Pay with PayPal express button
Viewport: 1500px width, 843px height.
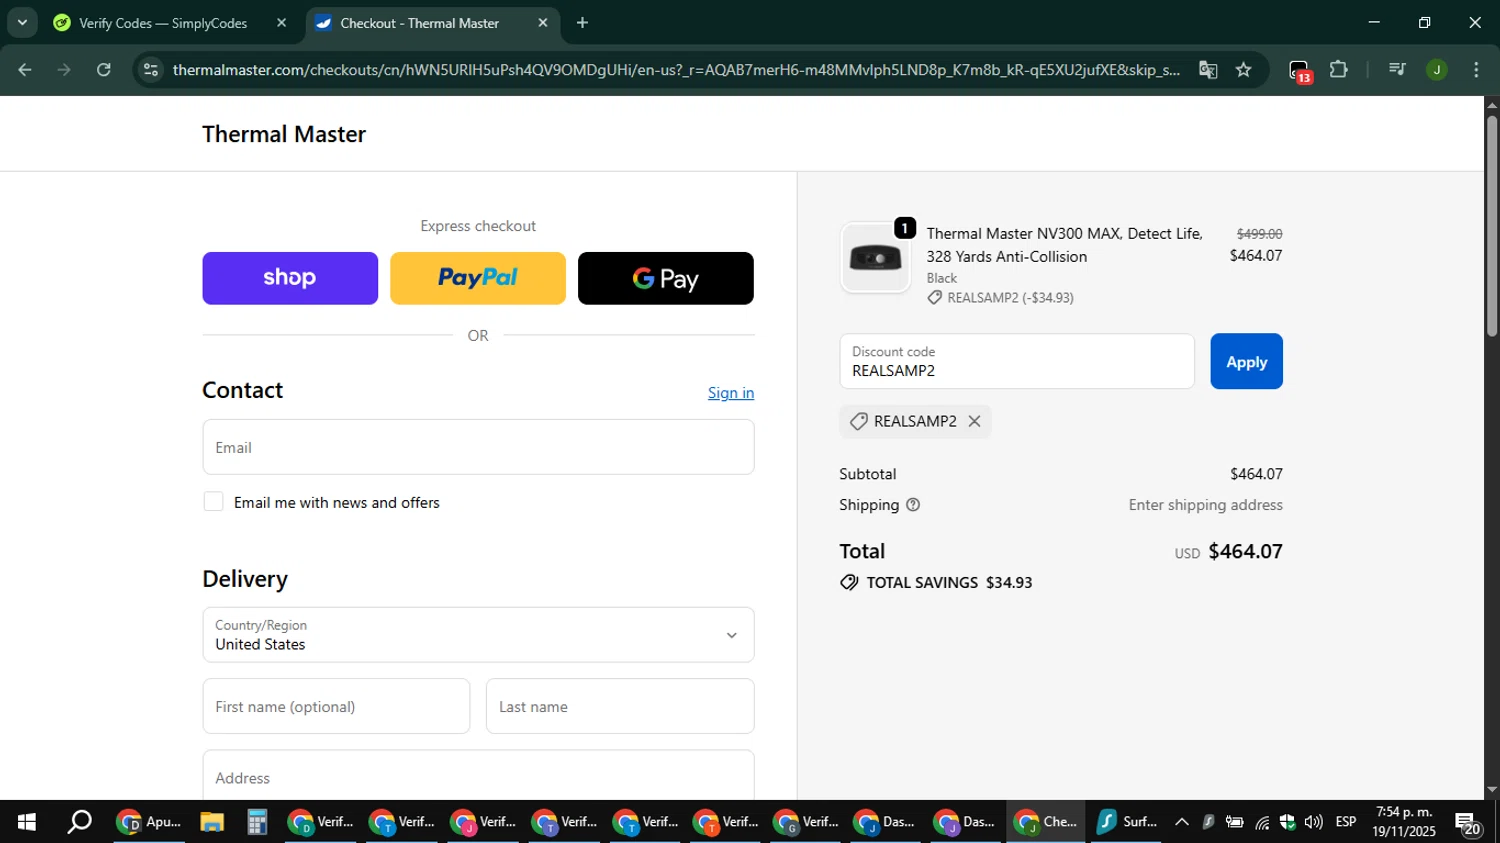coord(478,278)
